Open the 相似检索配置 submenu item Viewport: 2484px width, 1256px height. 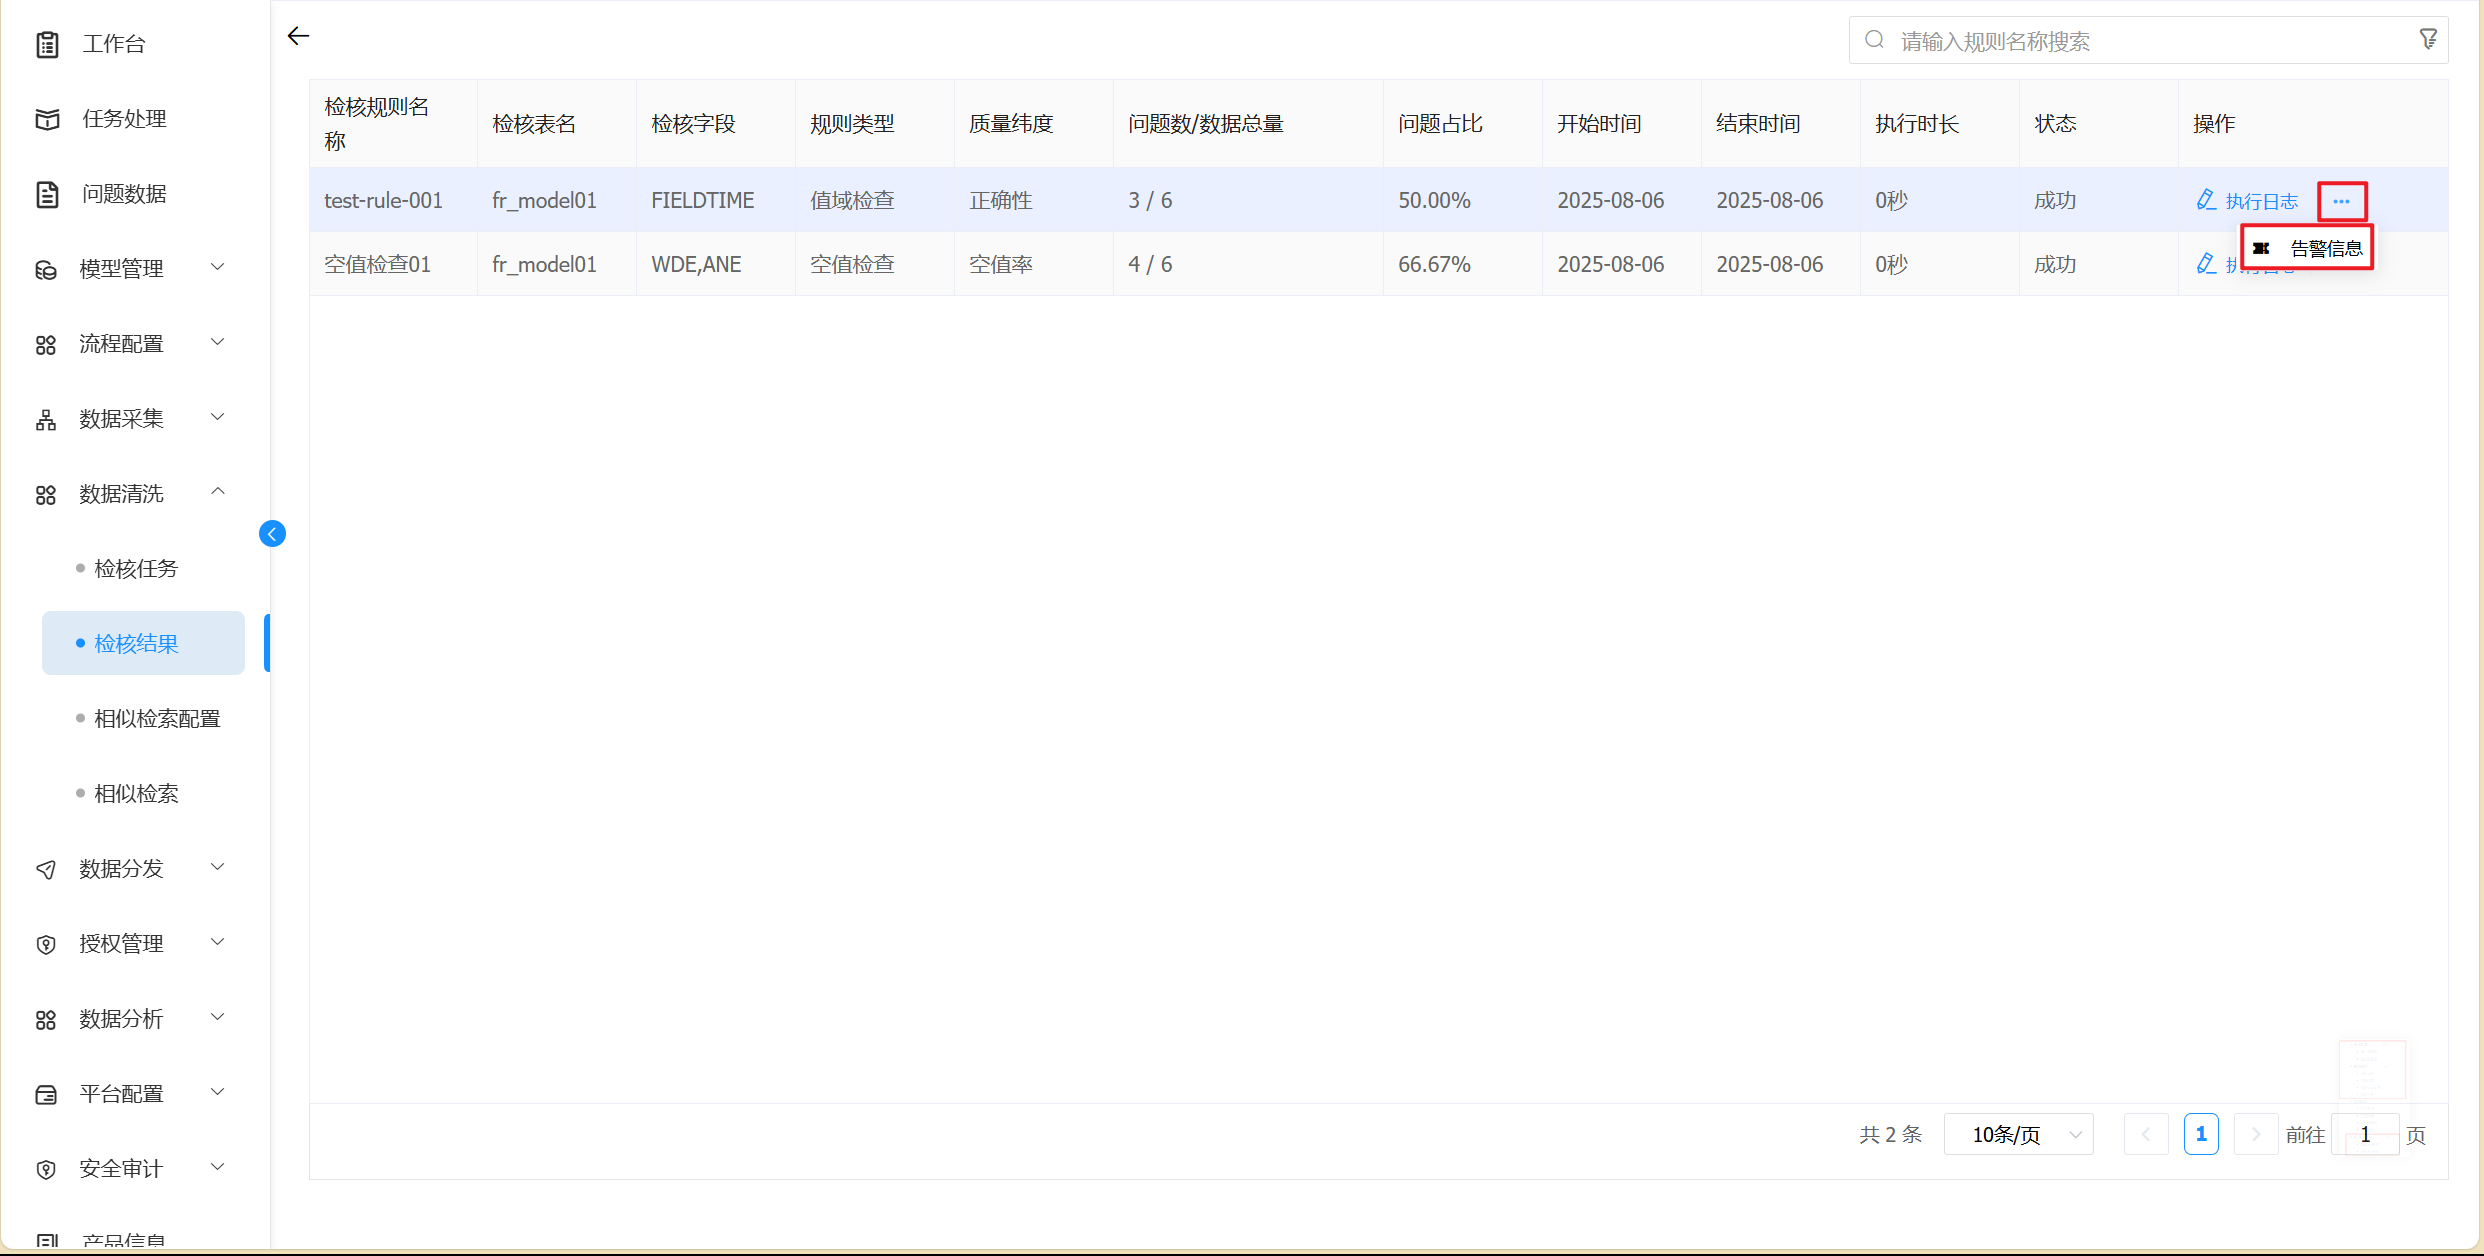click(157, 719)
